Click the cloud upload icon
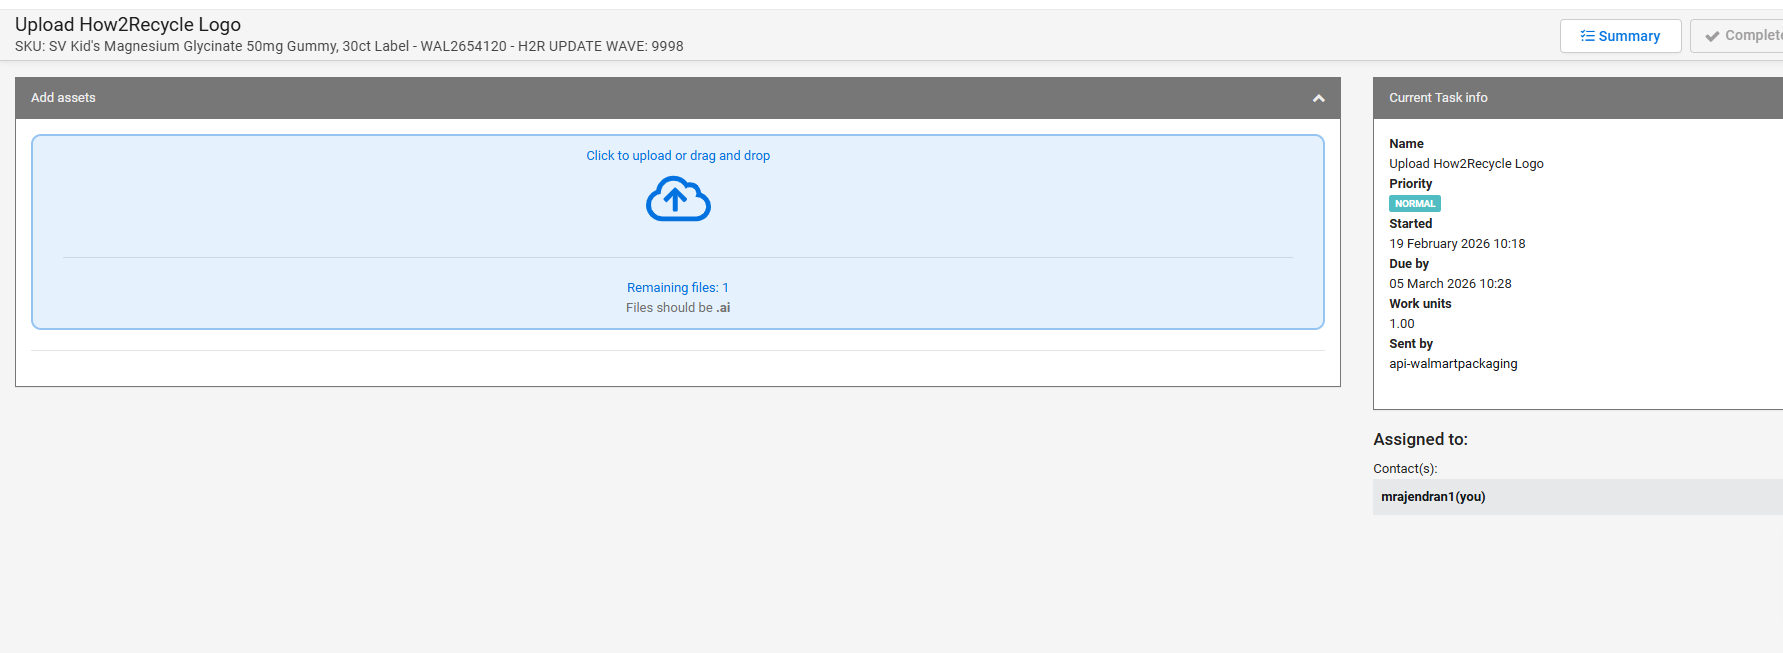The image size is (1783, 653). (x=678, y=199)
